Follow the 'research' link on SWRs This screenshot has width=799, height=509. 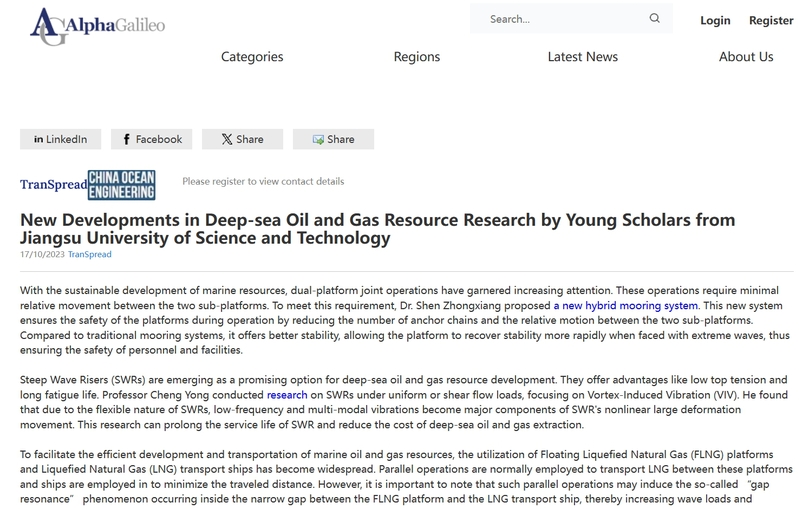coord(287,395)
